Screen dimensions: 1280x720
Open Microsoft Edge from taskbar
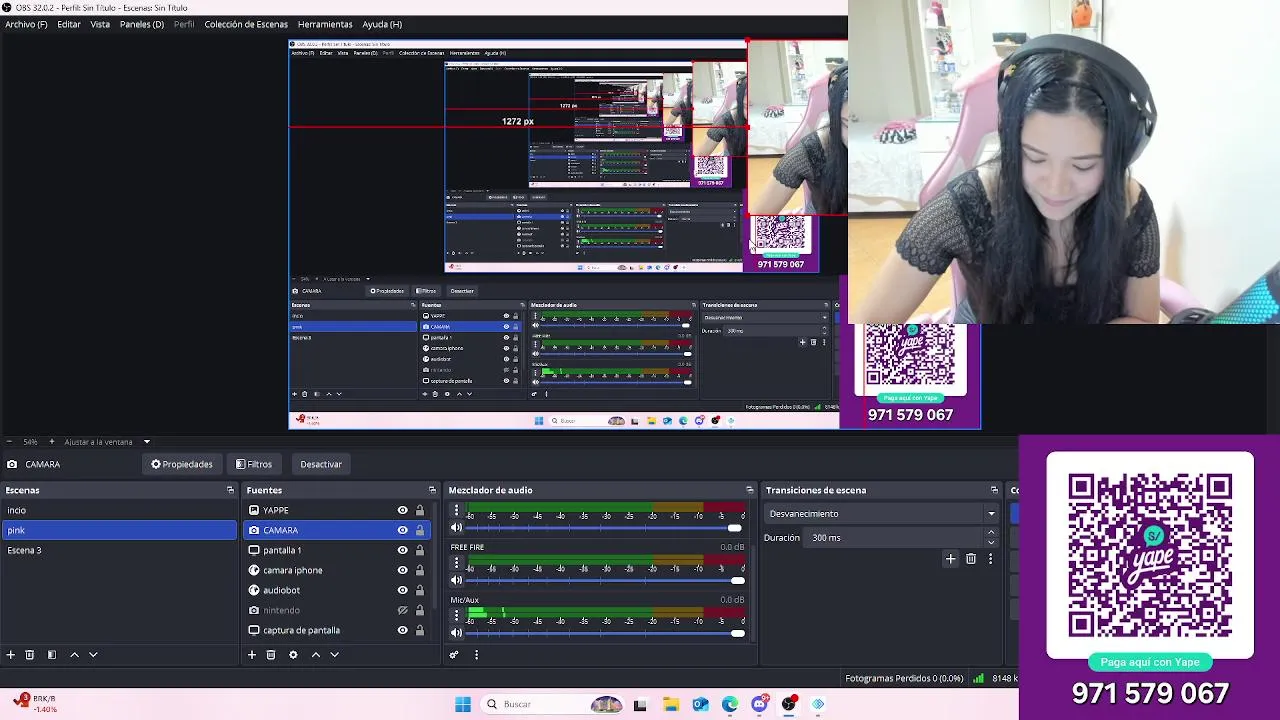730,704
